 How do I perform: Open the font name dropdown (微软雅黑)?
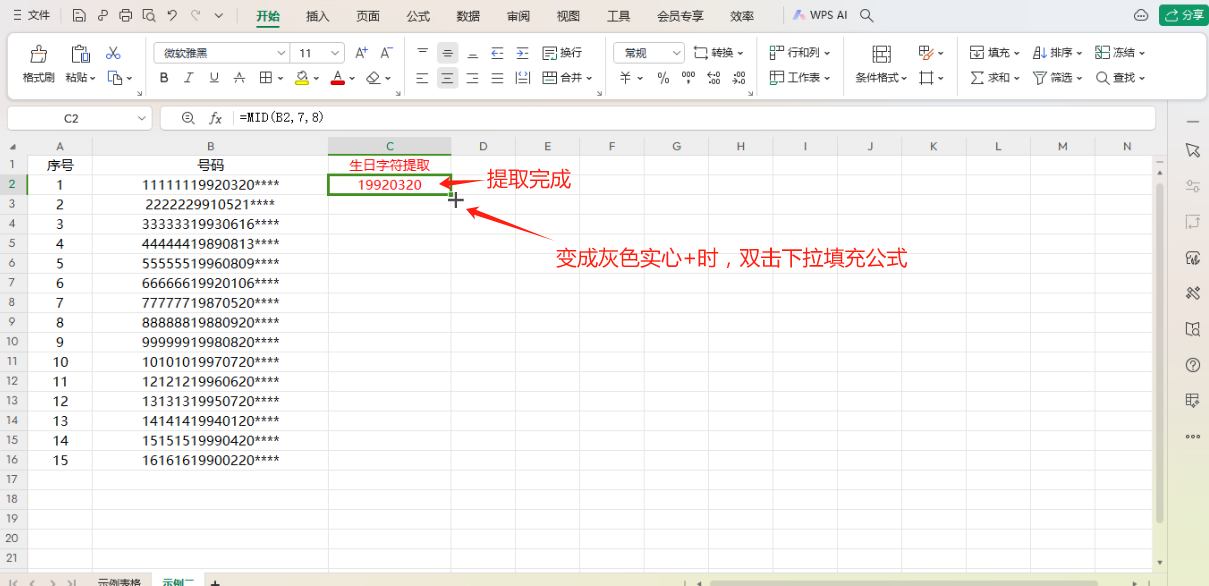[x=281, y=53]
